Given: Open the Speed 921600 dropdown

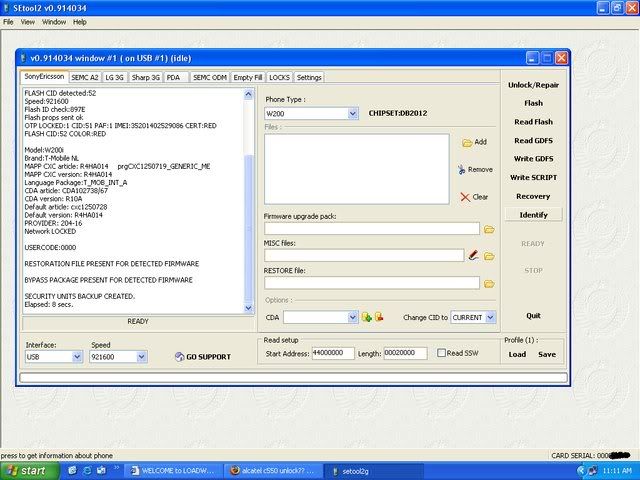Looking at the screenshot, I should 141,357.
